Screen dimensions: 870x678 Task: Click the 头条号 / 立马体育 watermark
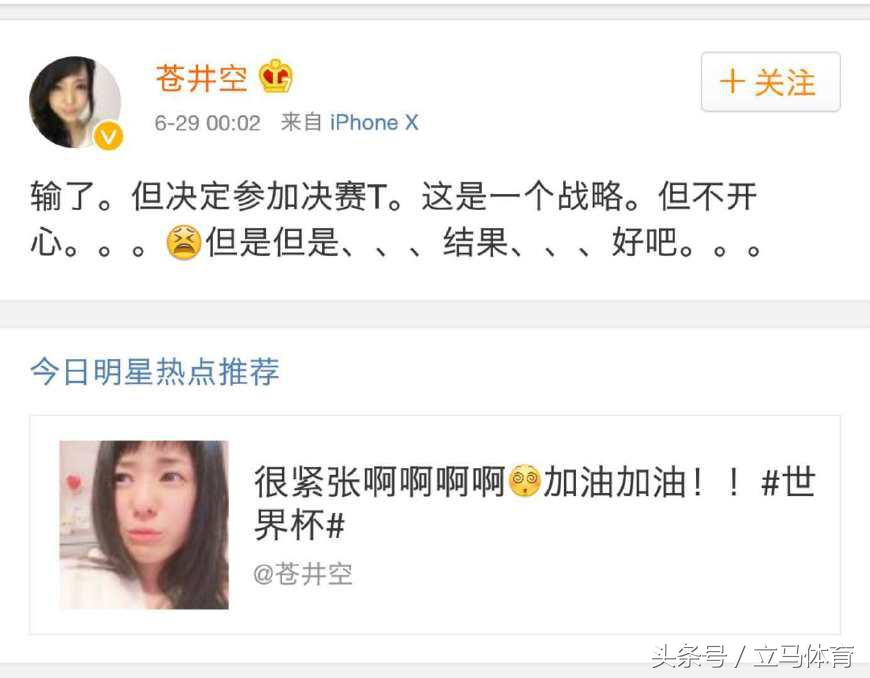click(x=752, y=657)
